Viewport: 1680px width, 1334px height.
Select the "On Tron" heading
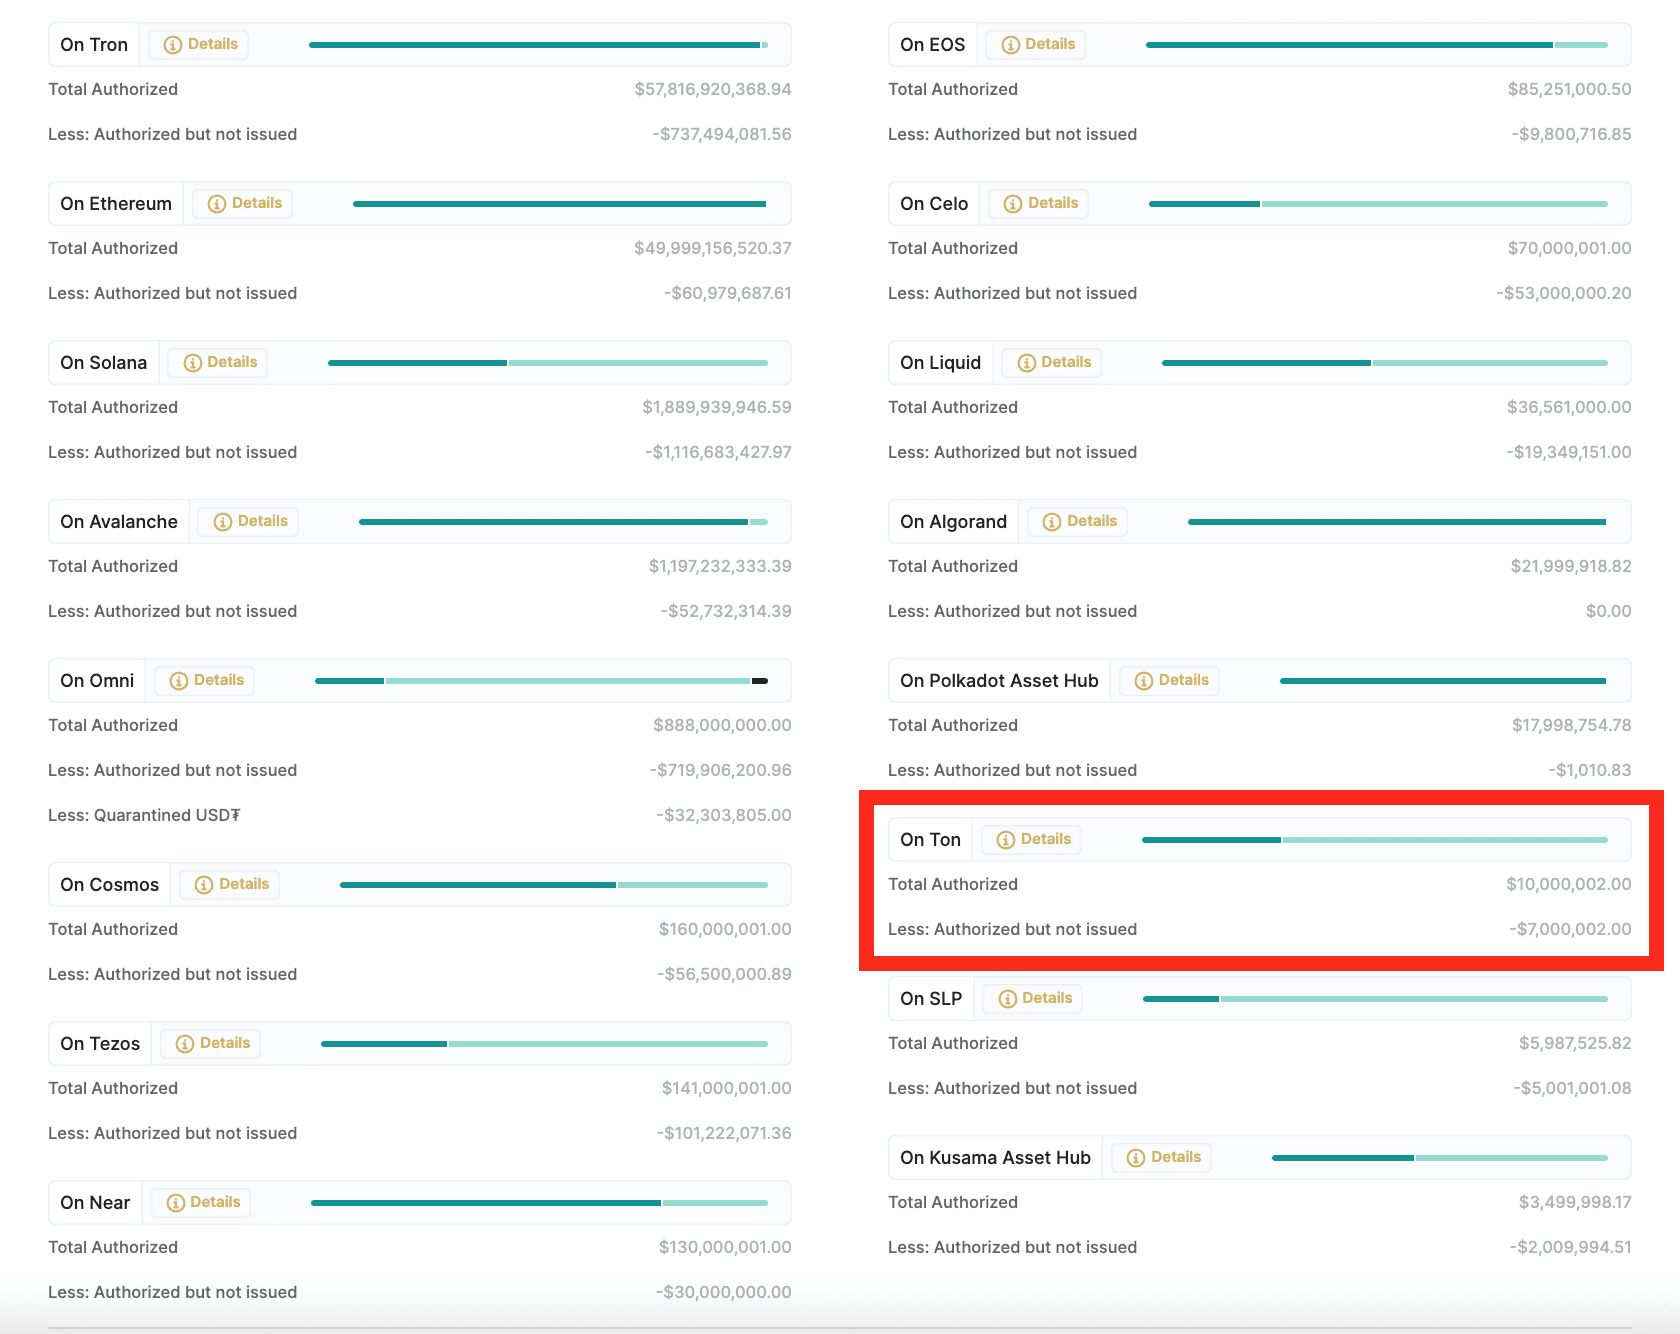pos(94,45)
